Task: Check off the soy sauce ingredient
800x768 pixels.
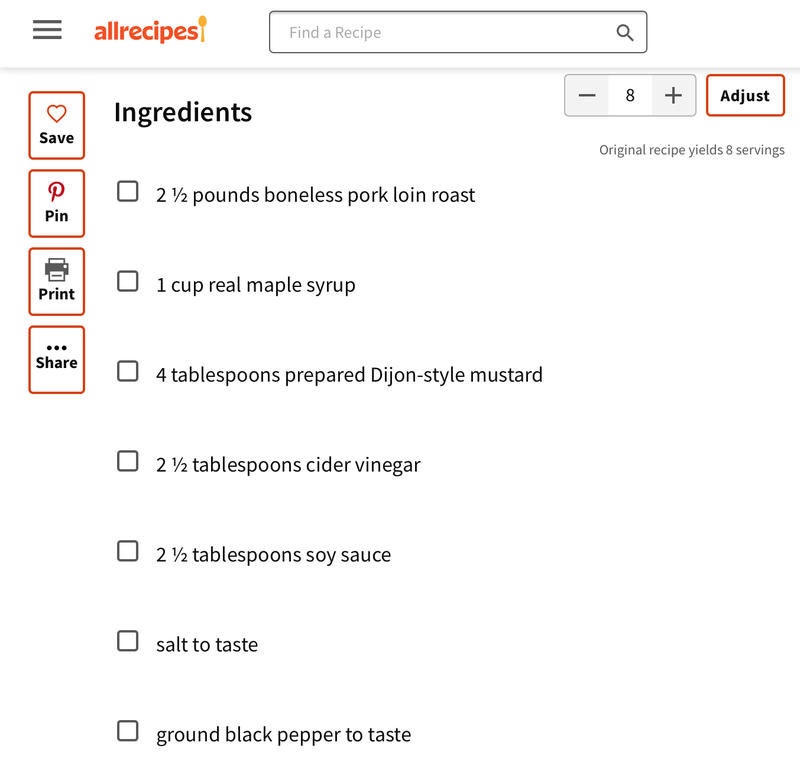Action: tap(128, 551)
